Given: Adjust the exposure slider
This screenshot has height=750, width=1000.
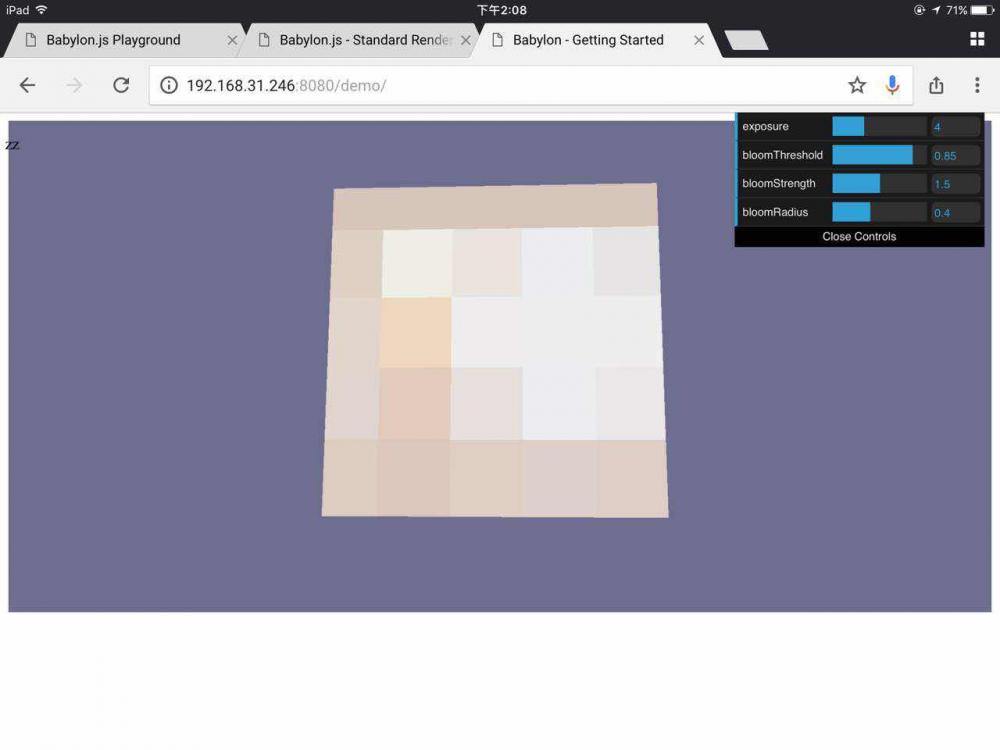Looking at the screenshot, I should [x=879, y=126].
